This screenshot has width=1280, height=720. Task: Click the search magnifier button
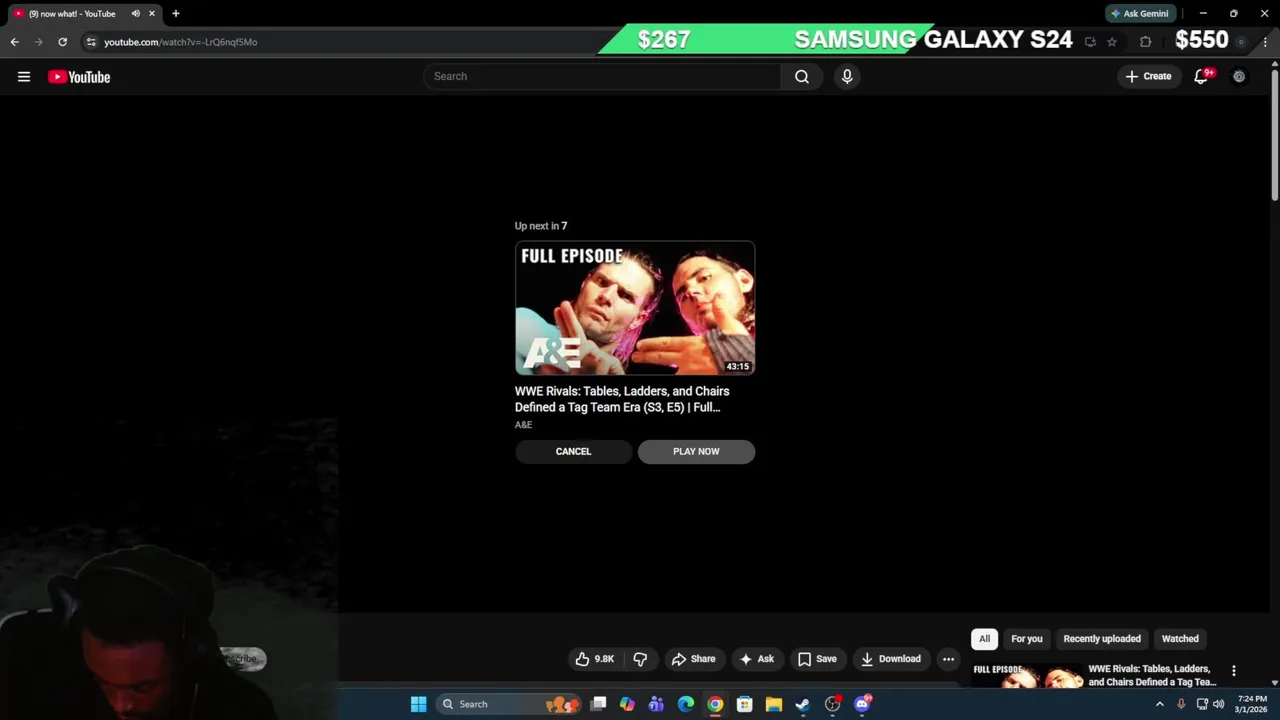tap(802, 76)
